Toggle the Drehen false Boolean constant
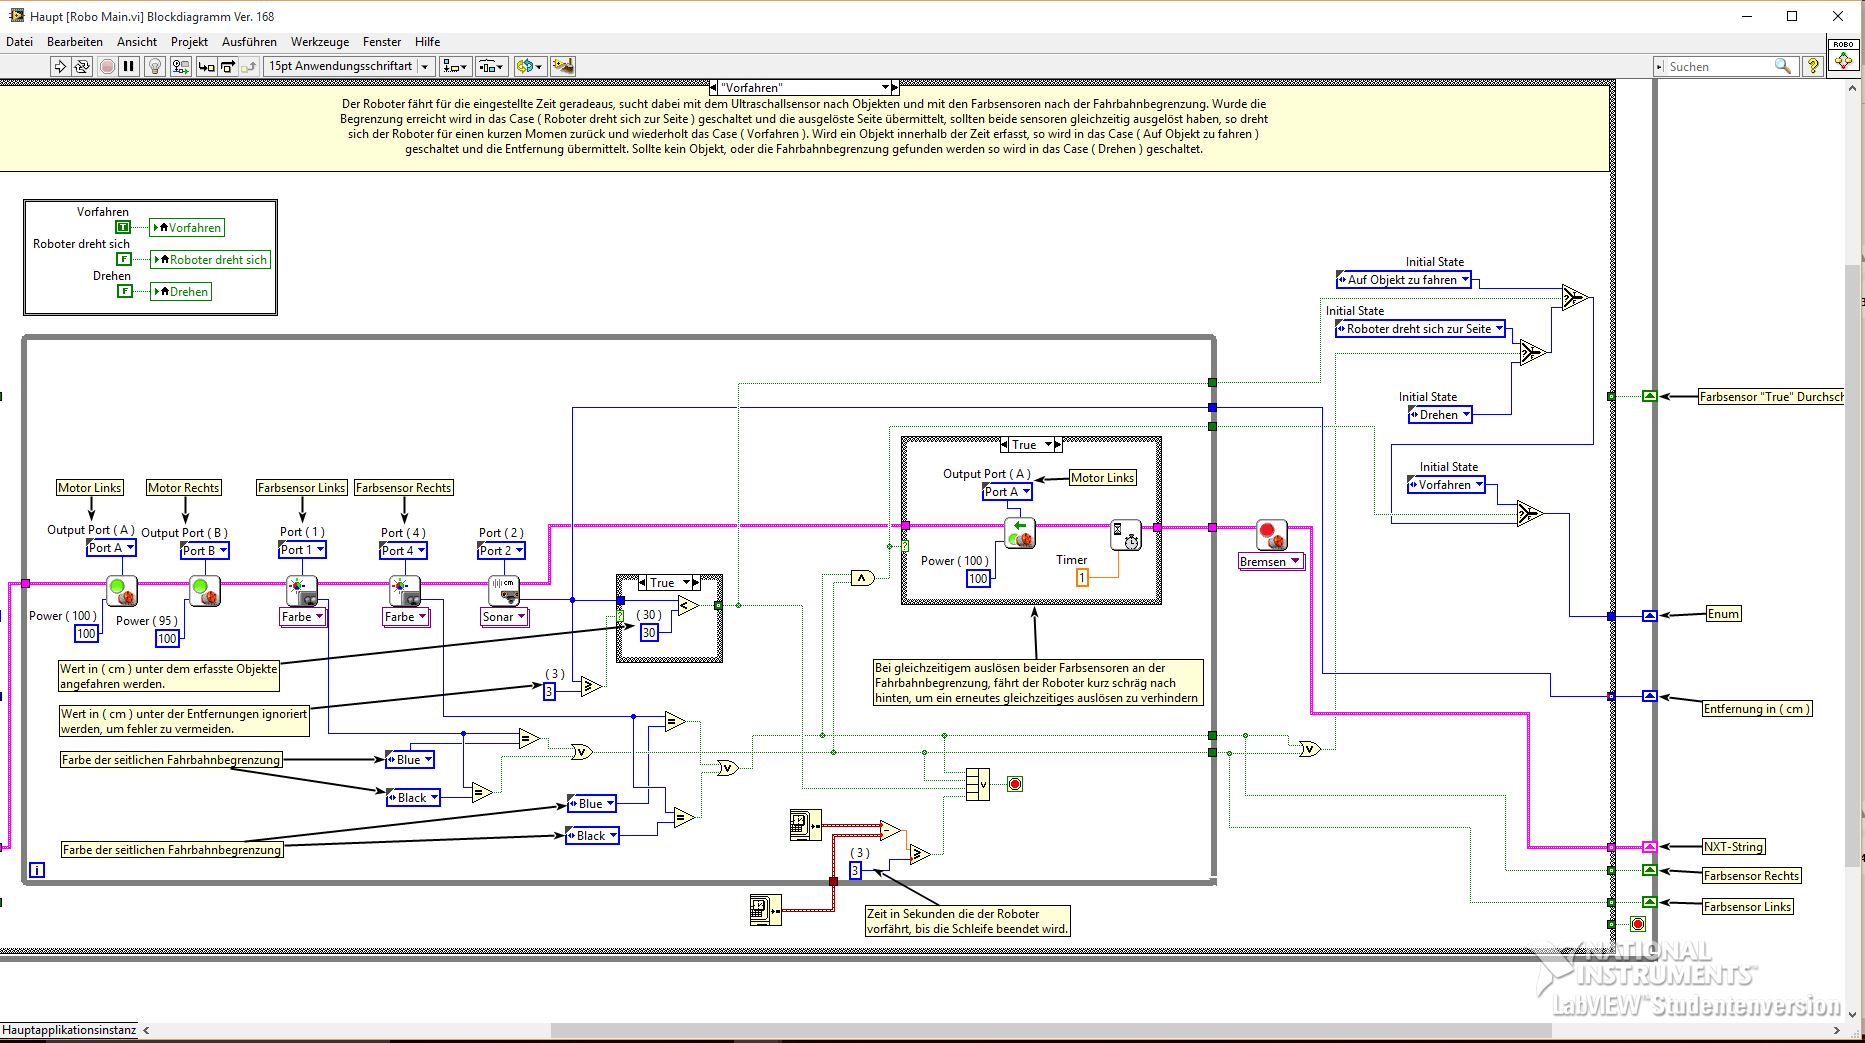1865x1043 pixels. coord(124,291)
